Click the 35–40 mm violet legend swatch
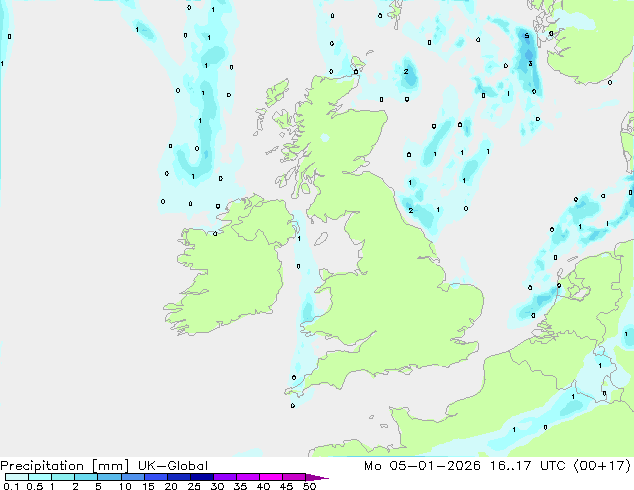Screen dimensions: 634x490 pos(248,477)
